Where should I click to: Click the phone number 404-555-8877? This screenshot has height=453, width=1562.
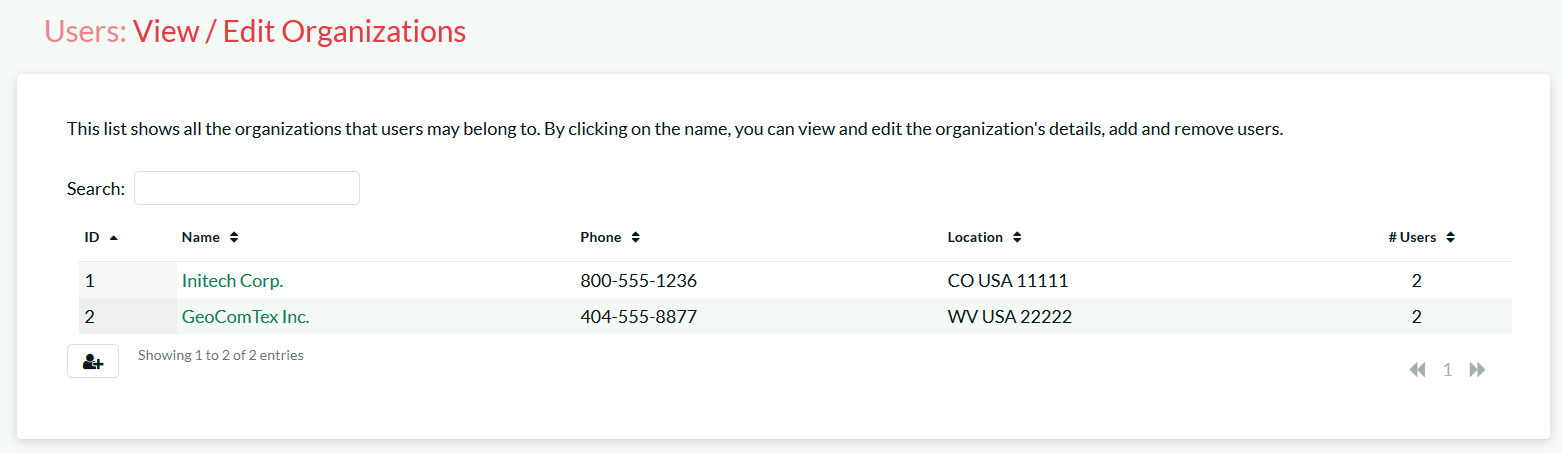pos(638,317)
